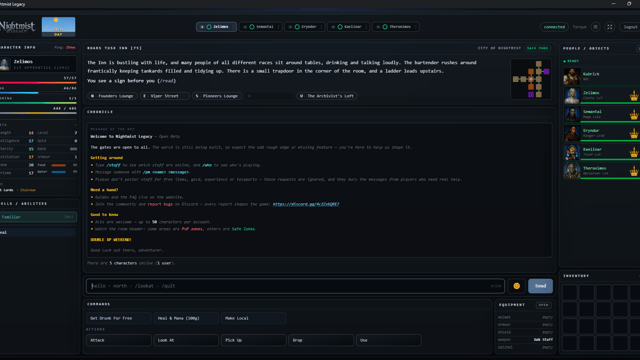Toggle the Equipment panel Open button
This screenshot has height=360, width=640.
pyautogui.click(x=543, y=305)
